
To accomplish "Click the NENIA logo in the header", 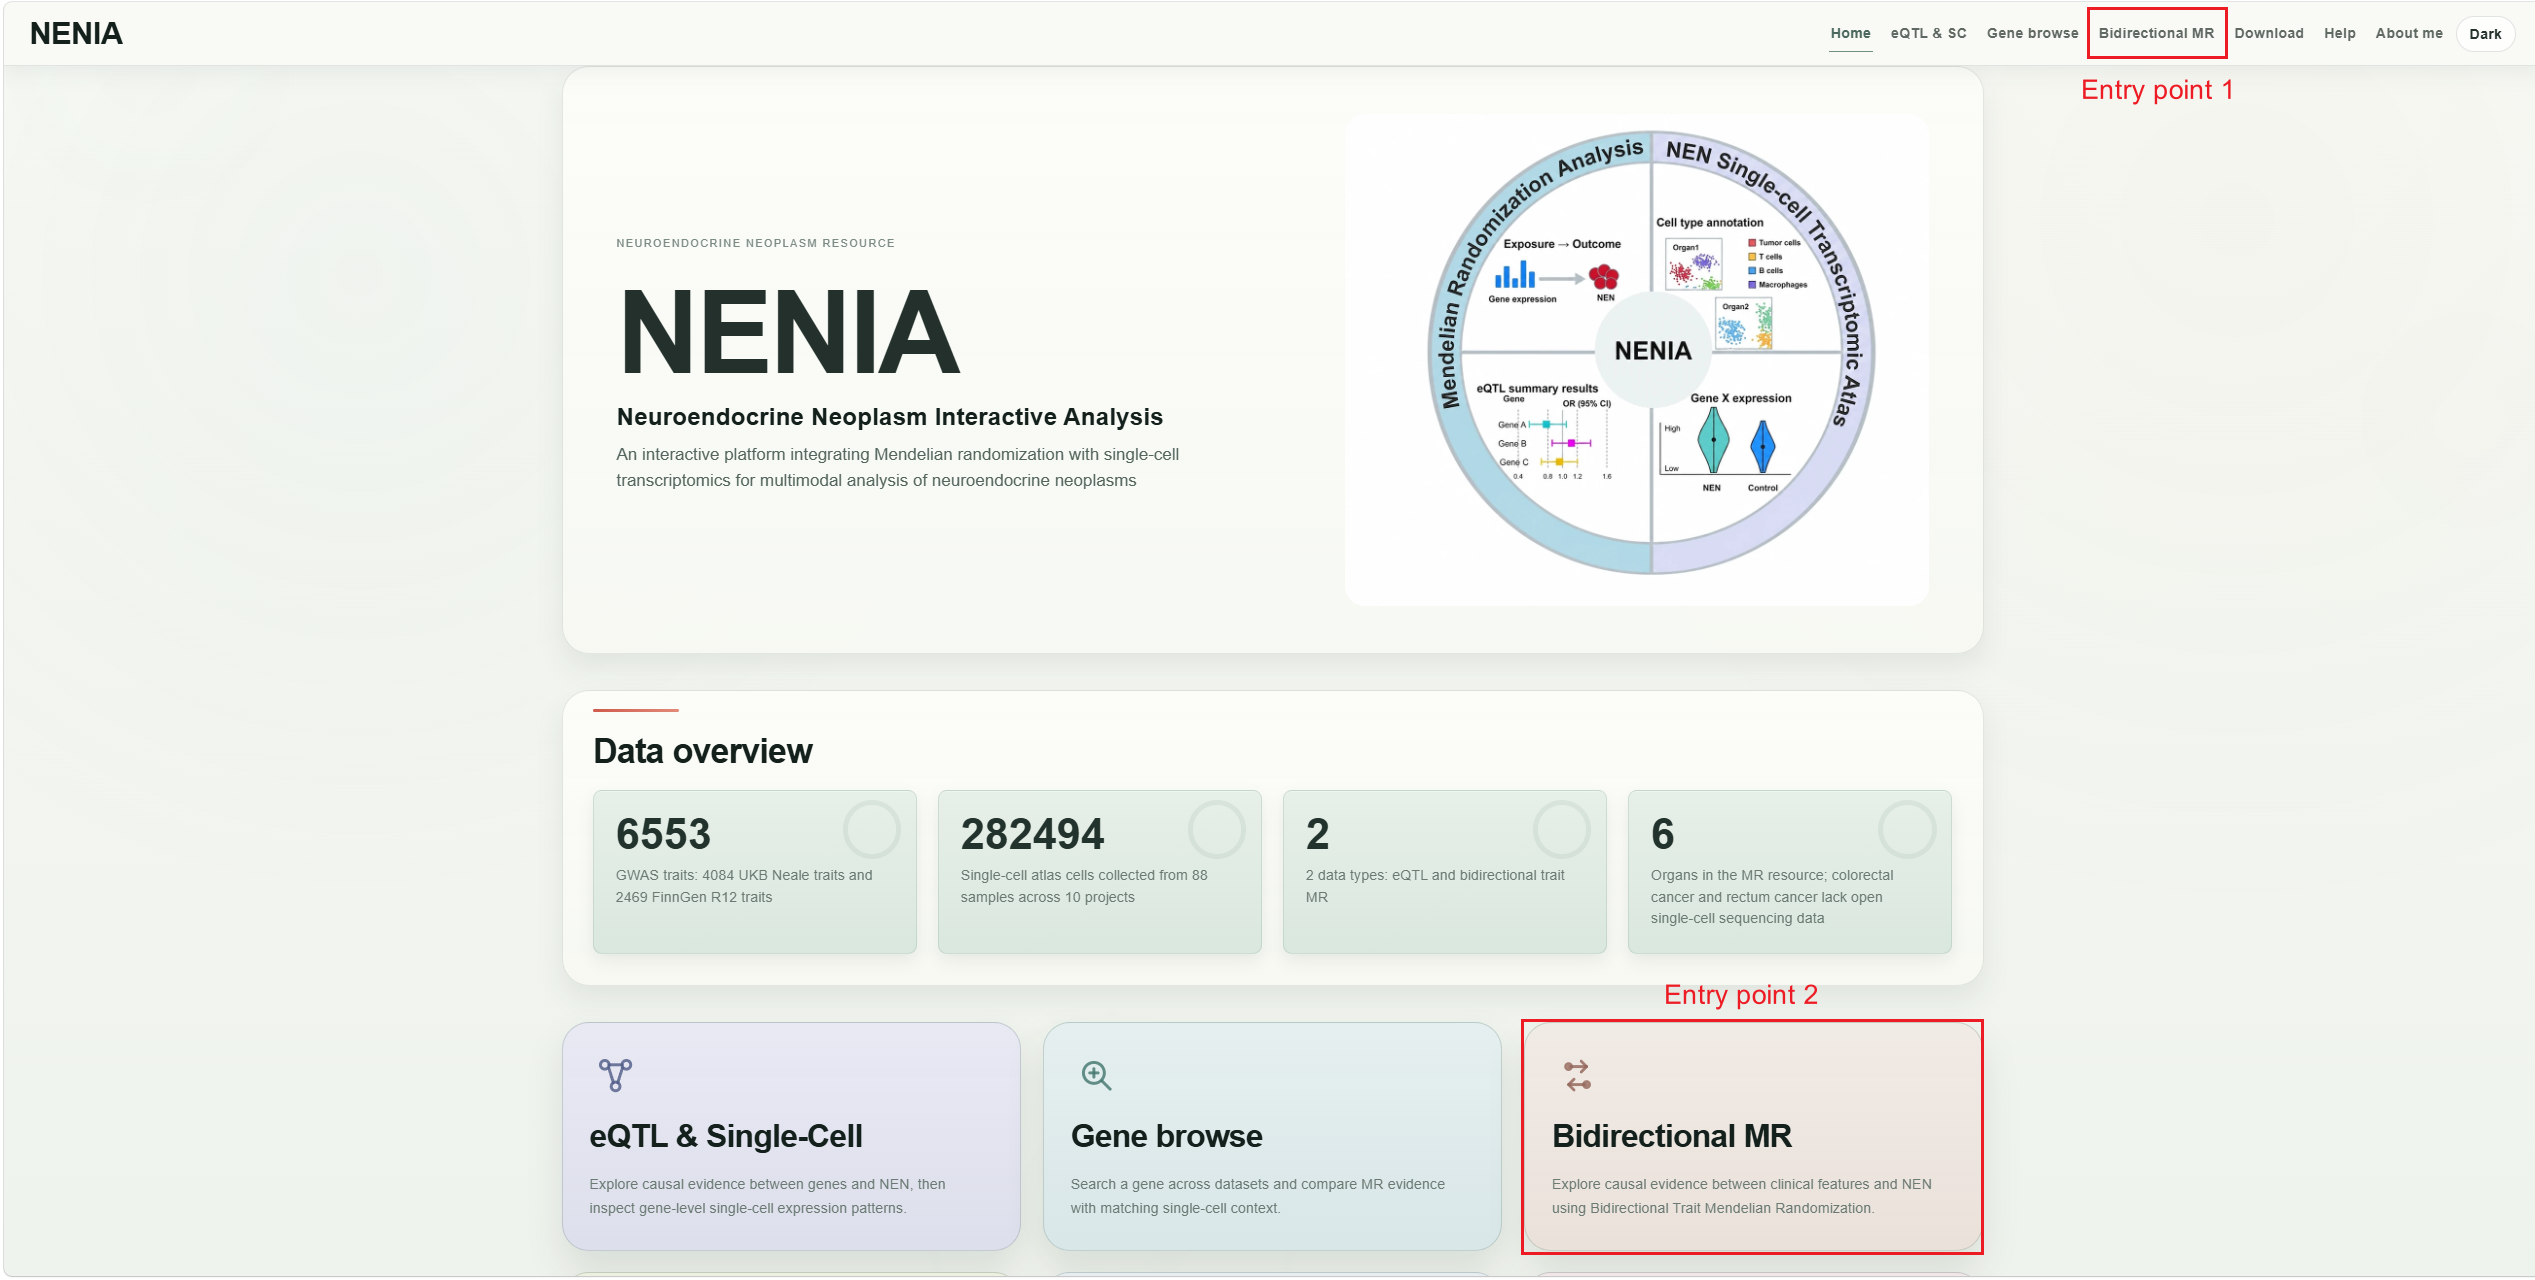I will pos(76,34).
